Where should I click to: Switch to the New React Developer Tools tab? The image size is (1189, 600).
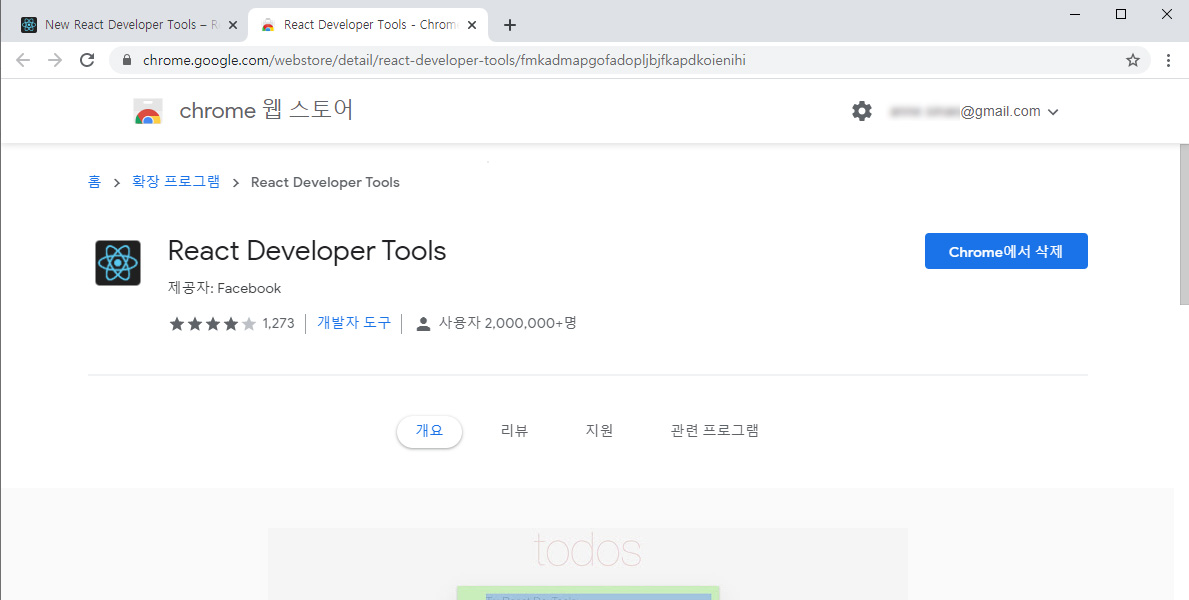(x=130, y=25)
